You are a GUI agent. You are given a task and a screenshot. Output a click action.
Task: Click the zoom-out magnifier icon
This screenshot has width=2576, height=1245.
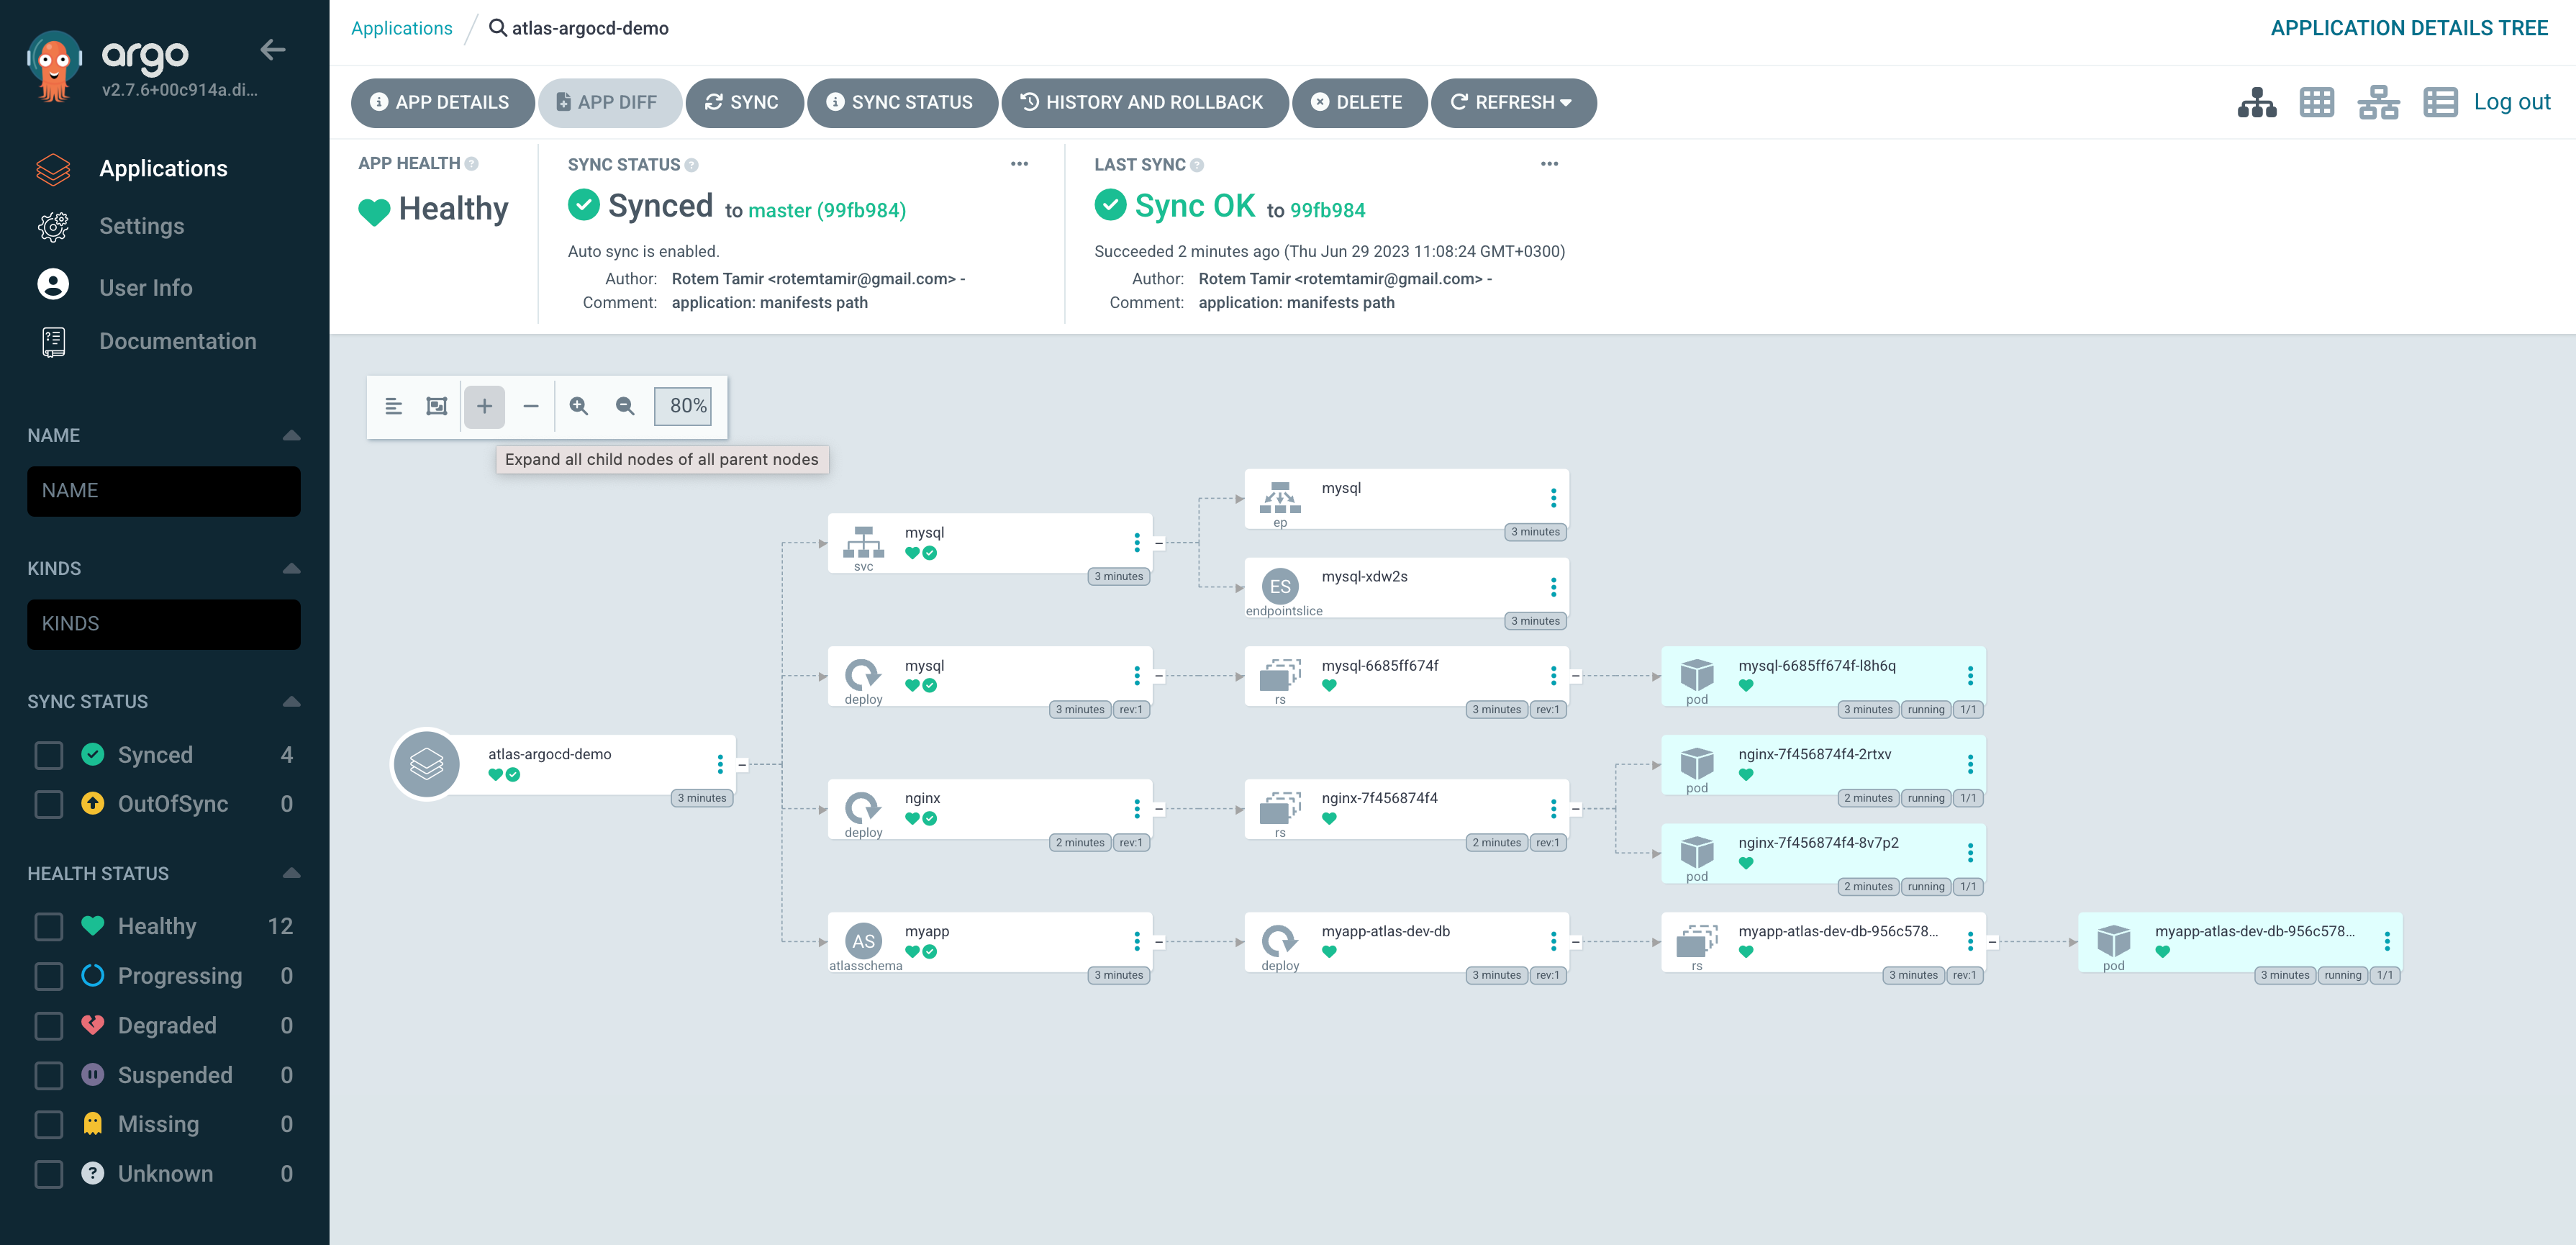624,406
